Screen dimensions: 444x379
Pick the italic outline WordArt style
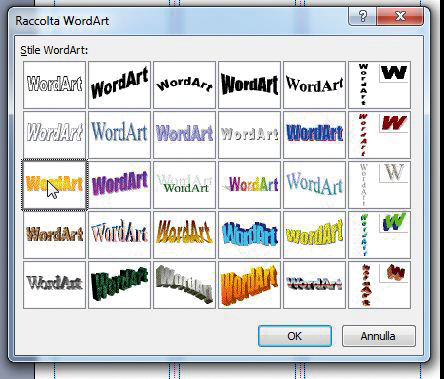pyautogui.click(x=55, y=135)
